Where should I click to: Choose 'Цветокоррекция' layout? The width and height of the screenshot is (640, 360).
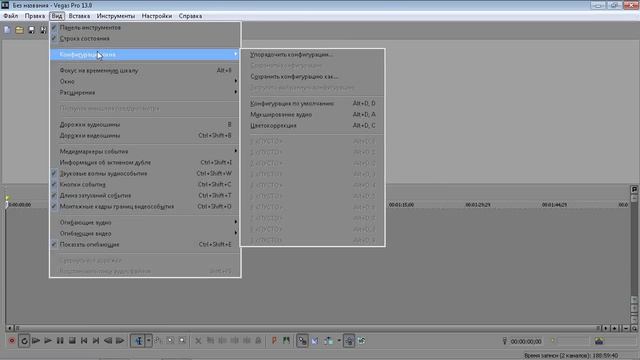pos(312,126)
